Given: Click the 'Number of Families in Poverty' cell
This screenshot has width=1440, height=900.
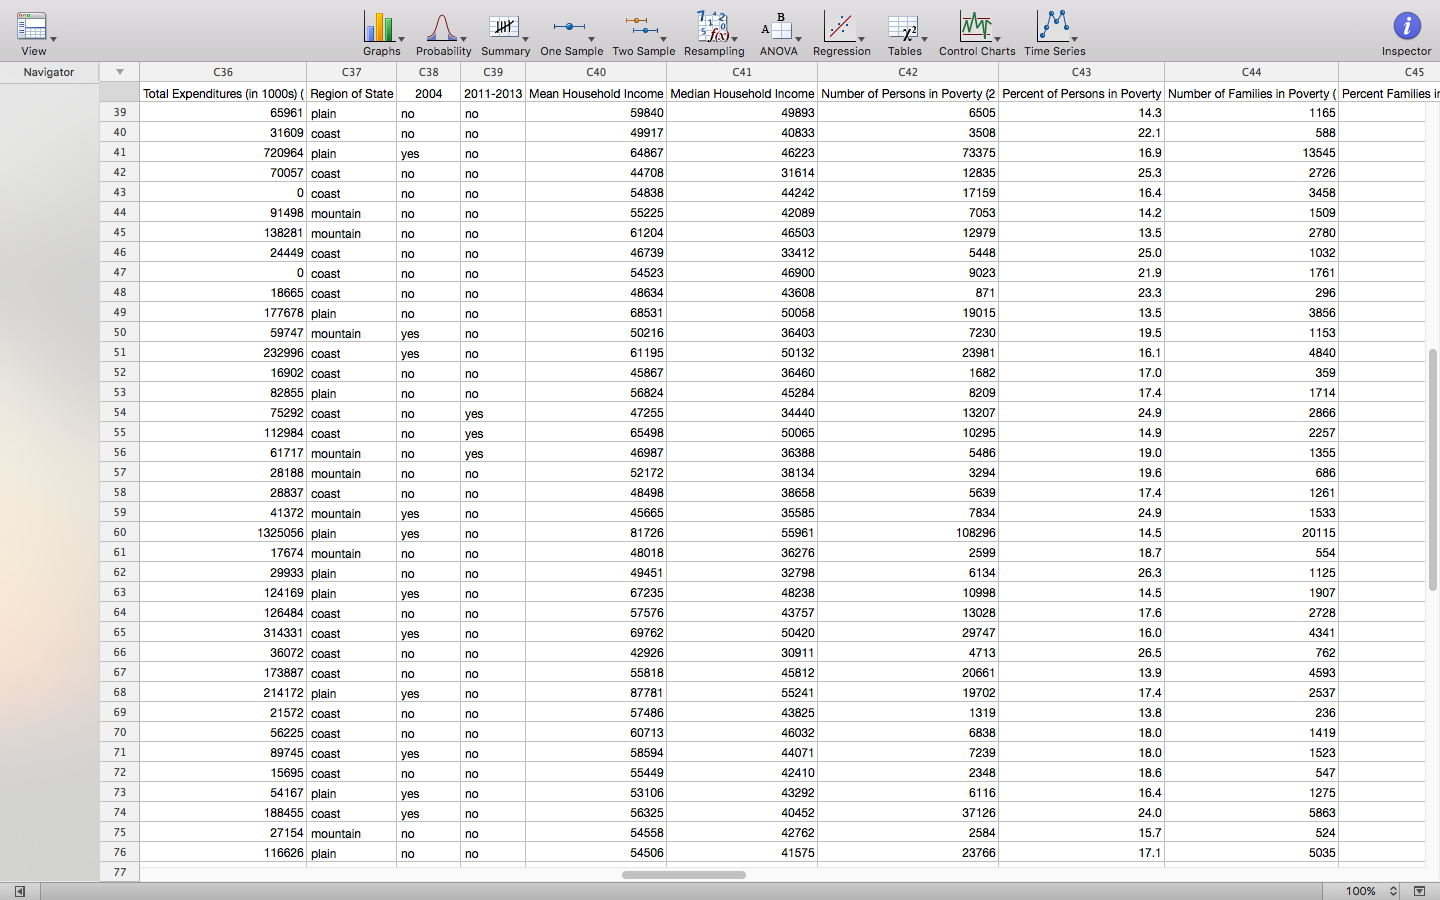Looking at the screenshot, I should 1252,93.
